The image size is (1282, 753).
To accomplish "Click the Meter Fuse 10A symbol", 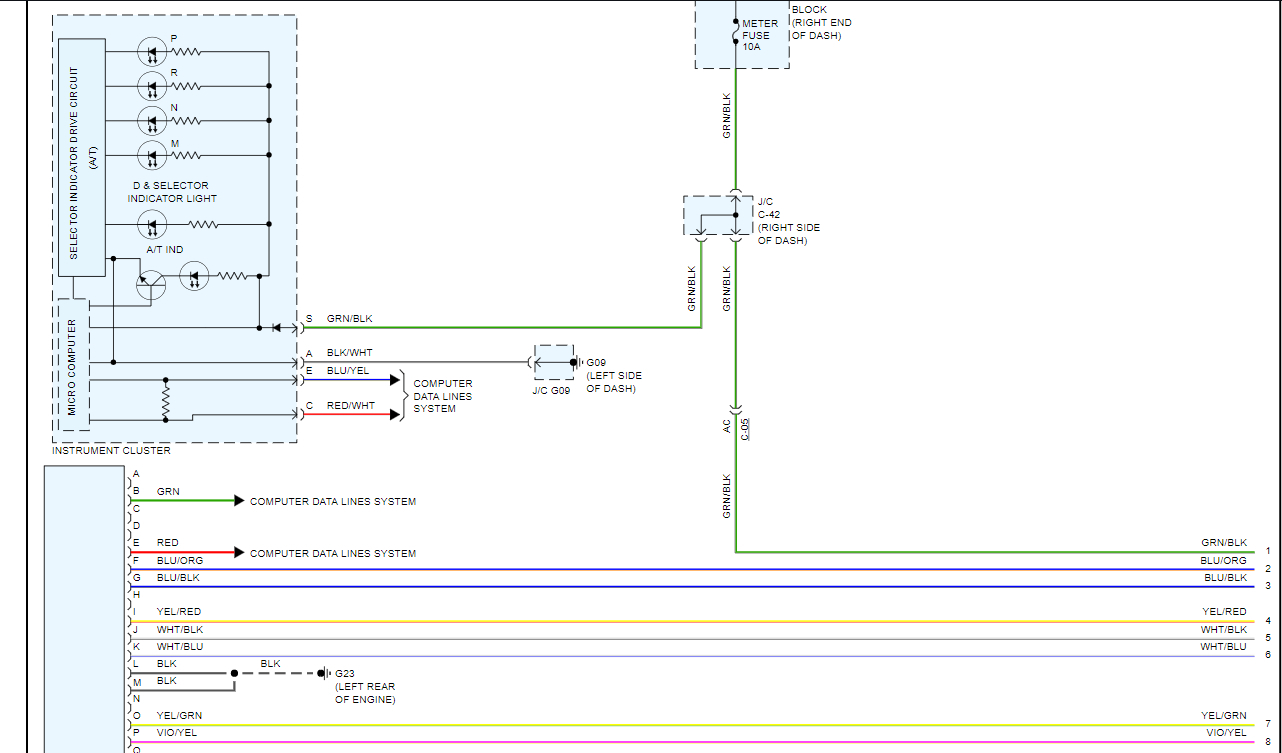I will pyautogui.click(x=736, y=35).
